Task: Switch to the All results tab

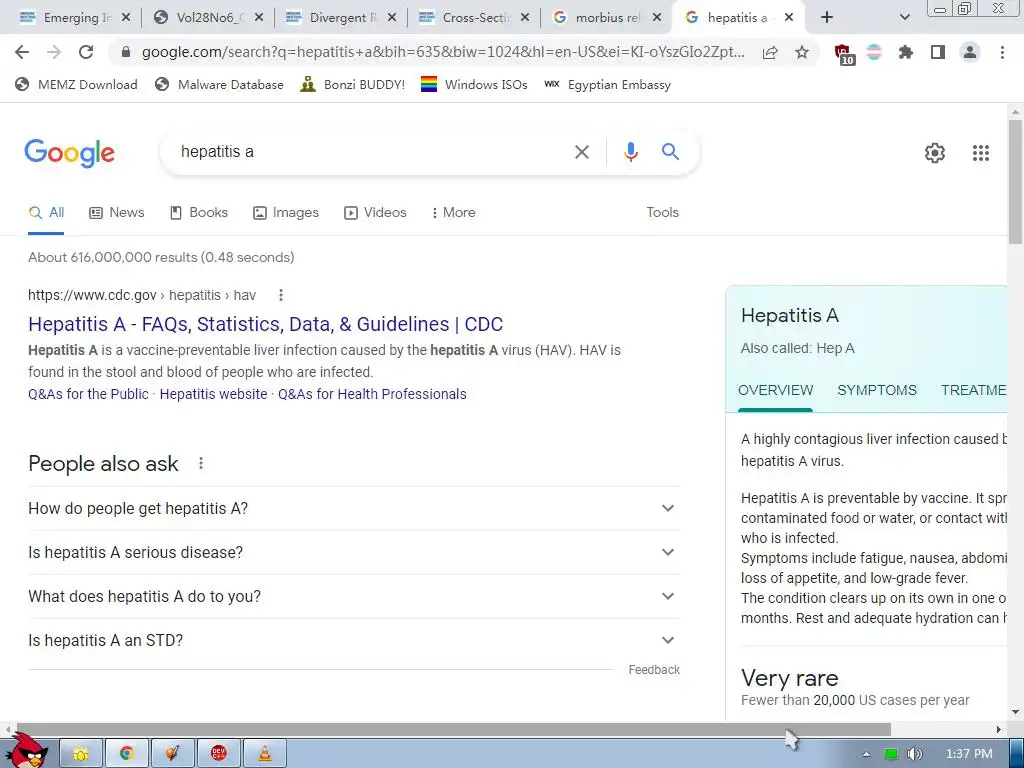Action: pos(46,213)
